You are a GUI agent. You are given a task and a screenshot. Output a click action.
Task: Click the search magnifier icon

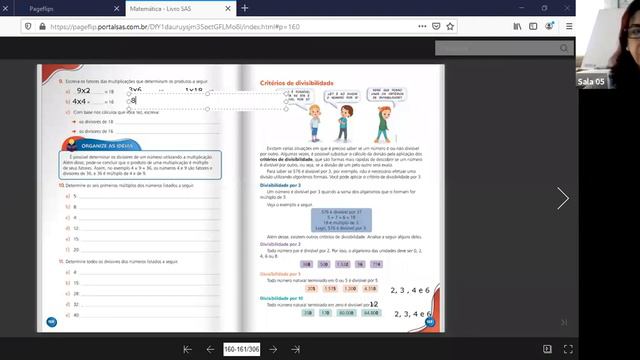(x=564, y=49)
